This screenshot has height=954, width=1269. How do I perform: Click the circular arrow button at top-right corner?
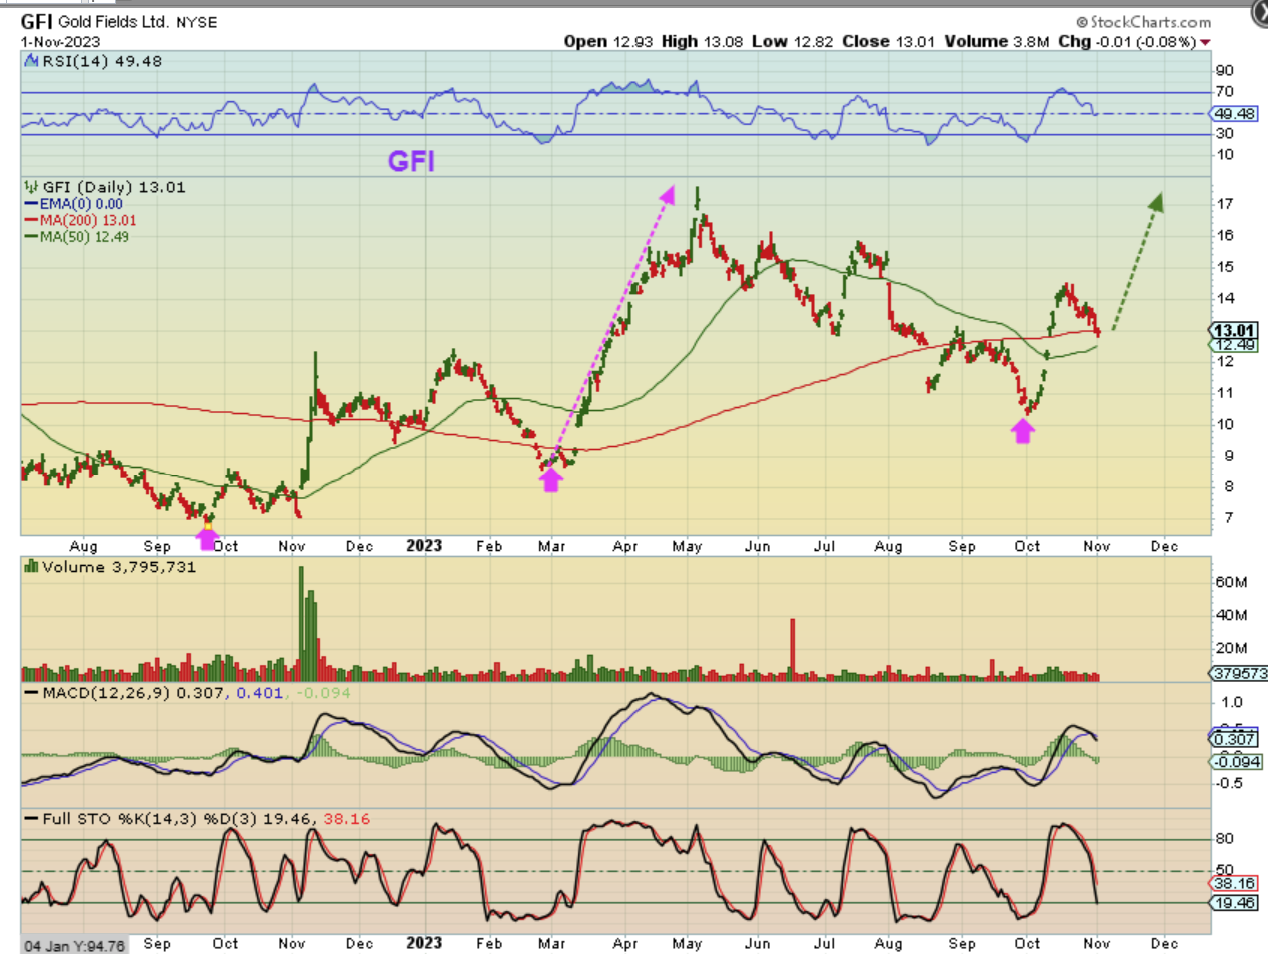tap(1260, 14)
